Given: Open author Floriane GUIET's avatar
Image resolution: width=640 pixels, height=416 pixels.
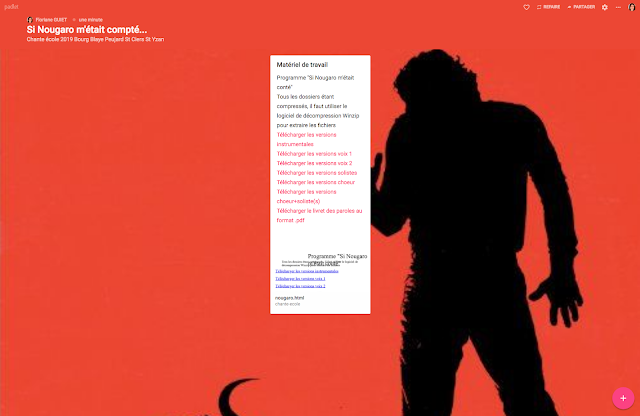Looking at the screenshot, I should [x=30, y=20].
